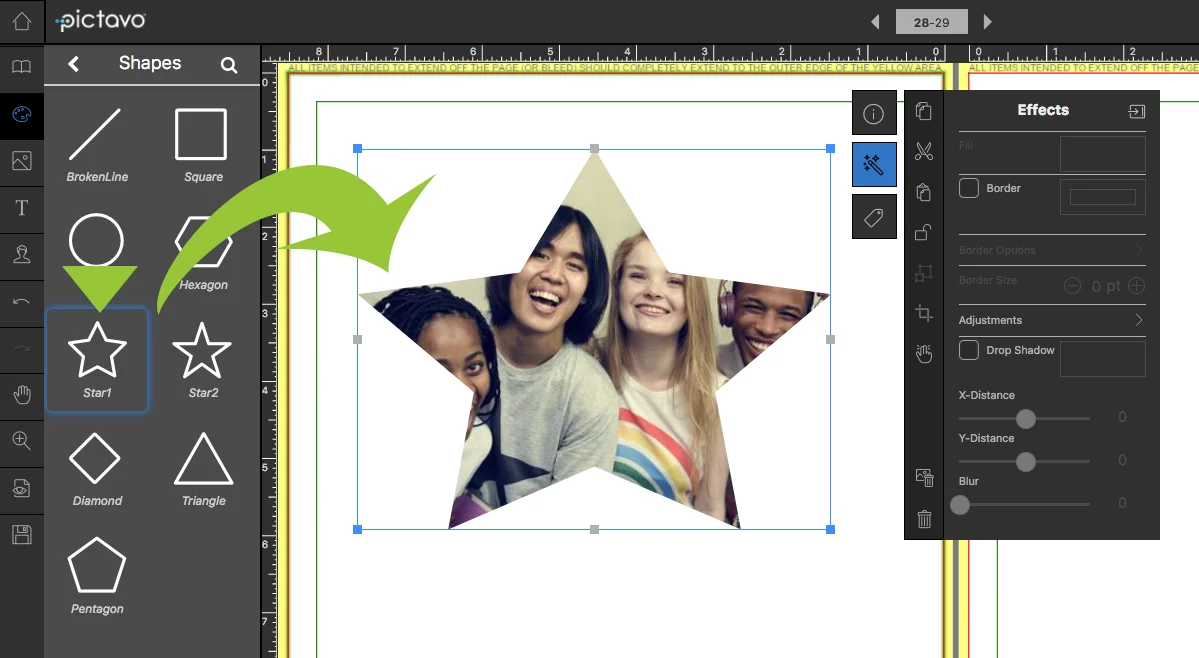Click the trash delete icon
This screenshot has height=658, width=1199.
[924, 519]
